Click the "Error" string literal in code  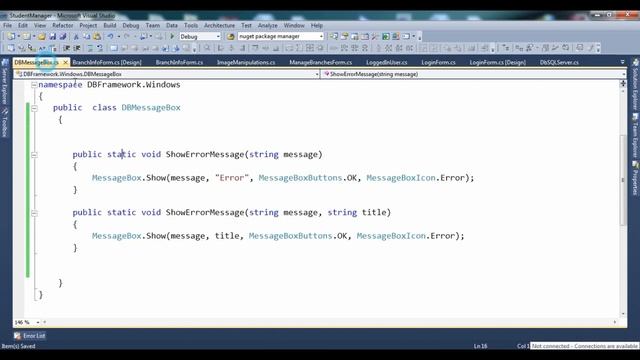pos(232,178)
